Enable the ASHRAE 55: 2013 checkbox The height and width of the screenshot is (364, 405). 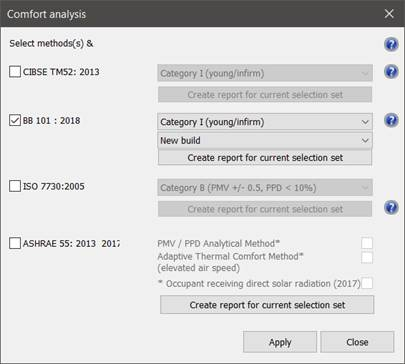[x=15, y=243]
